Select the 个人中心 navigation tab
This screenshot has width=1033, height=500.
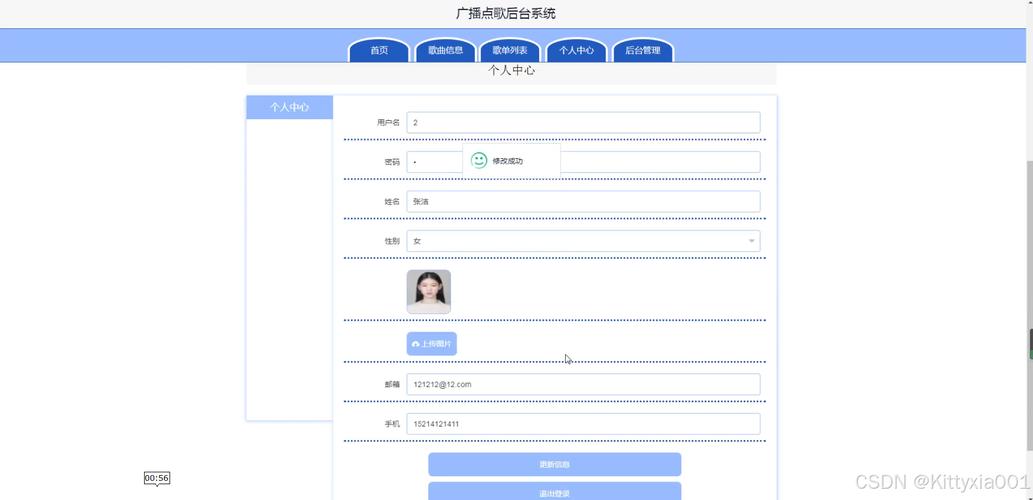tap(576, 50)
